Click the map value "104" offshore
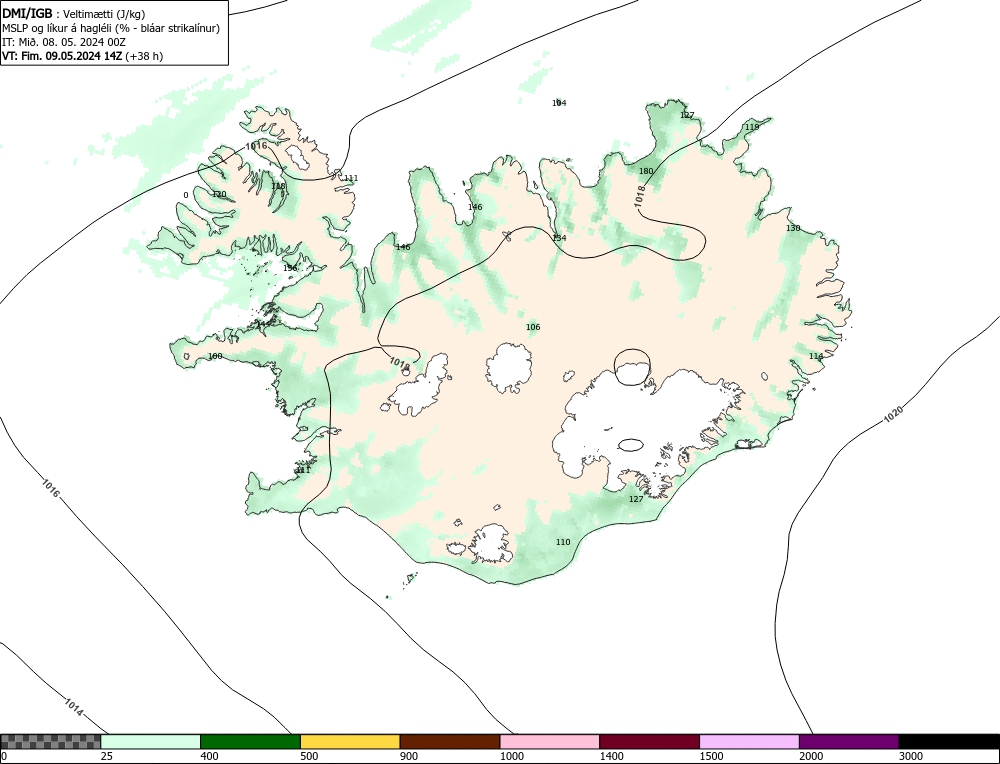This screenshot has height=764, width=1000. 559,103
